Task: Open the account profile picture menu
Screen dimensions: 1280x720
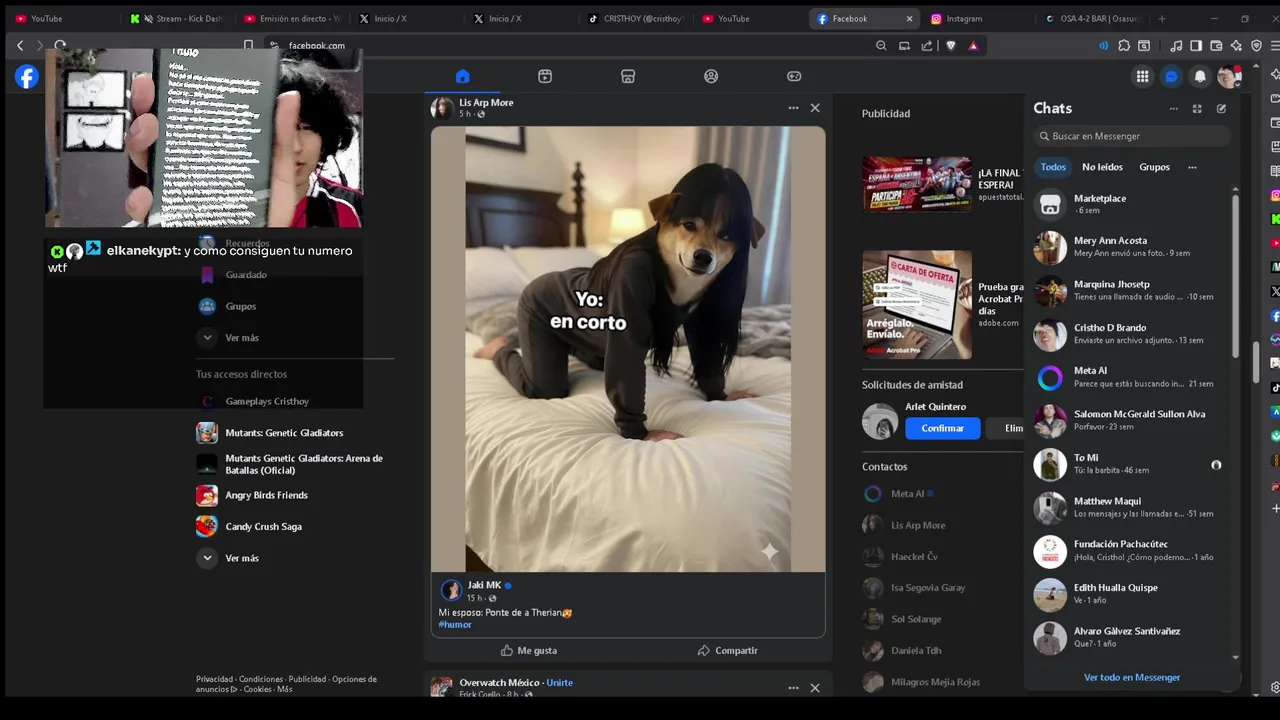Action: point(1229,77)
